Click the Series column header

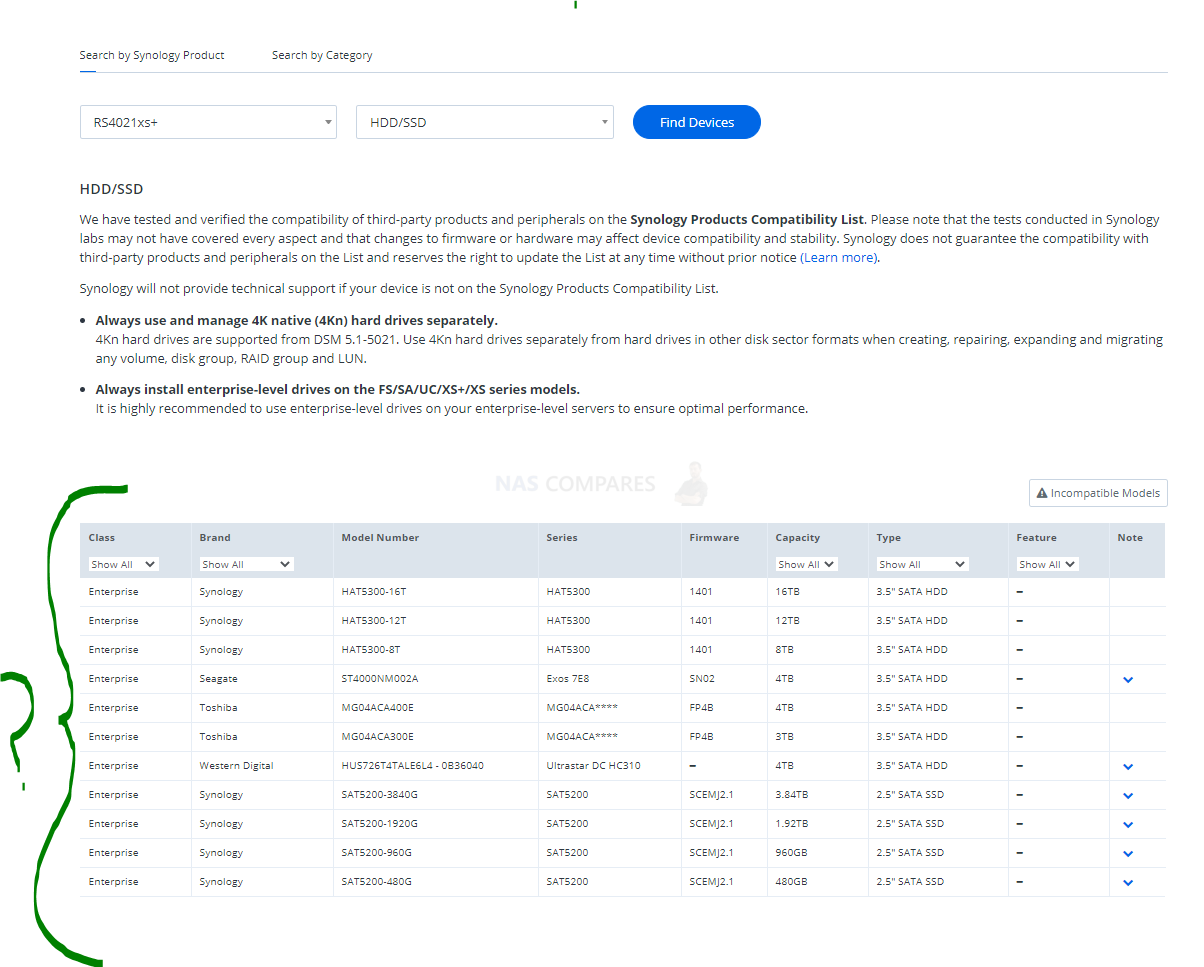click(562, 538)
